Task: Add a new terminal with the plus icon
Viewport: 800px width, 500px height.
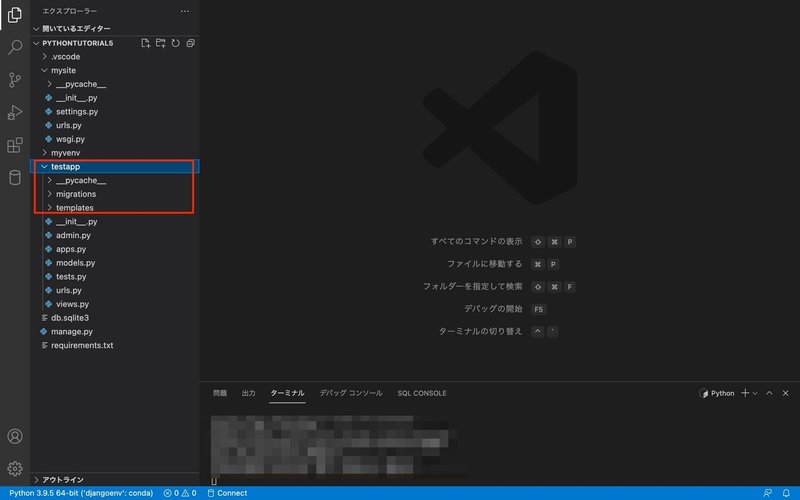Action: [745, 393]
